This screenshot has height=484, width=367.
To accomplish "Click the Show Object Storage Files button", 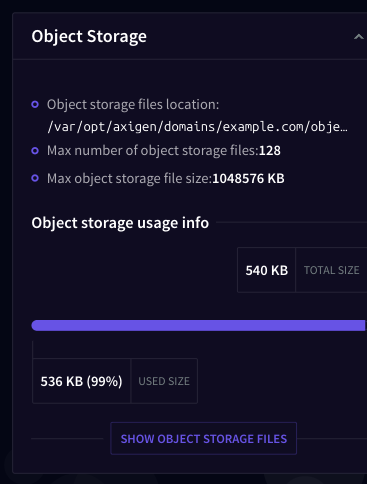I will 204,438.
